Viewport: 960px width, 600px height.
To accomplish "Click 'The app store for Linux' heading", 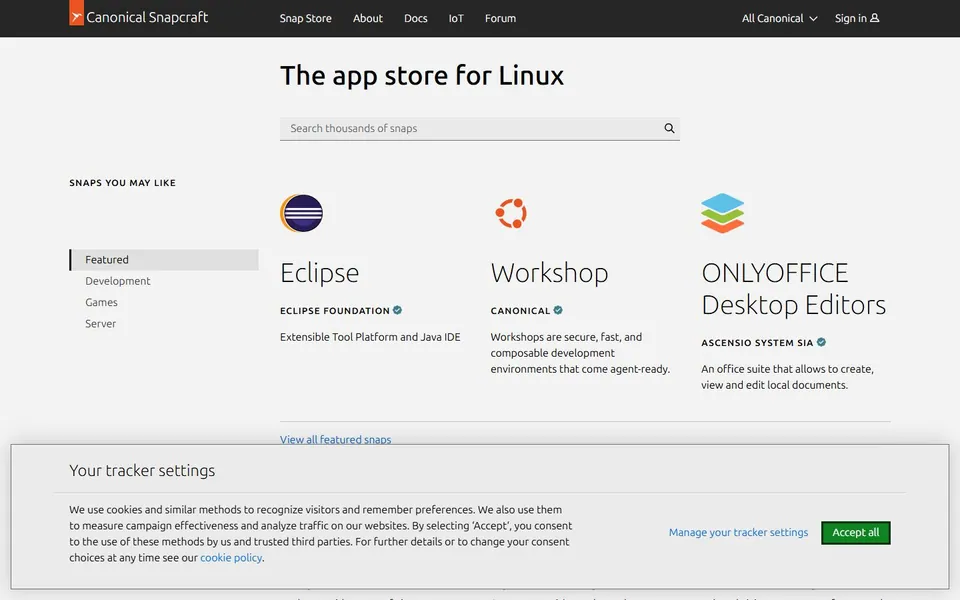I will coord(422,76).
